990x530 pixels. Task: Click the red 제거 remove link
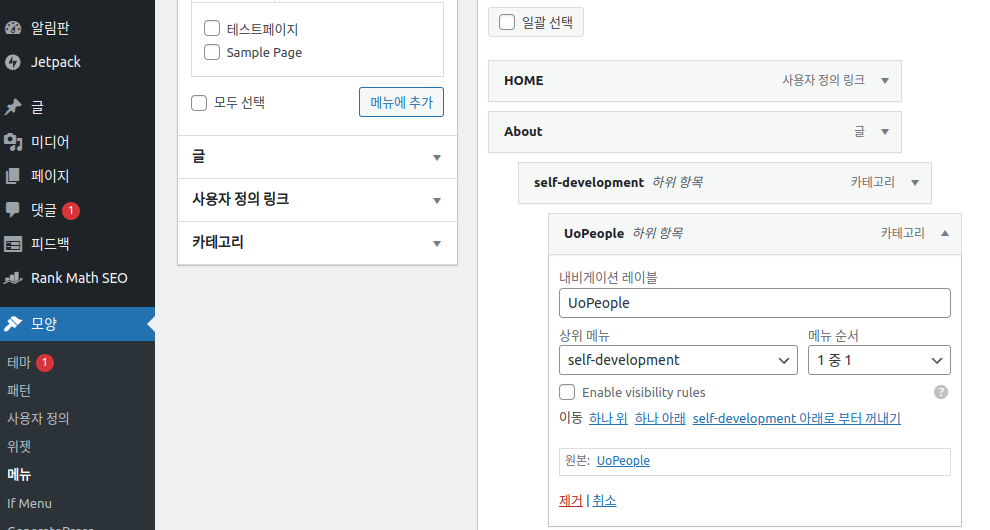570,500
